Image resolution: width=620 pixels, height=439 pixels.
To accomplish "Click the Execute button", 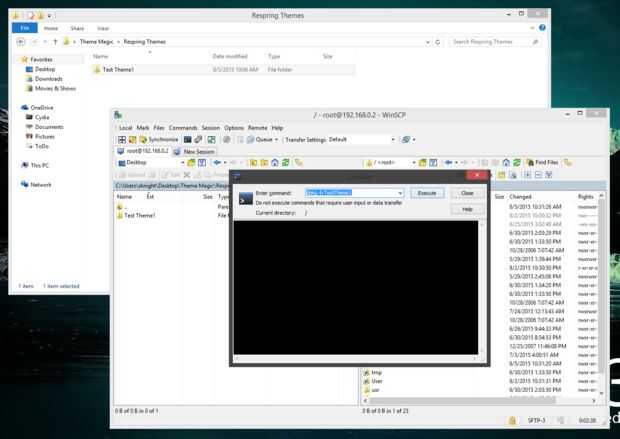I will (427, 193).
